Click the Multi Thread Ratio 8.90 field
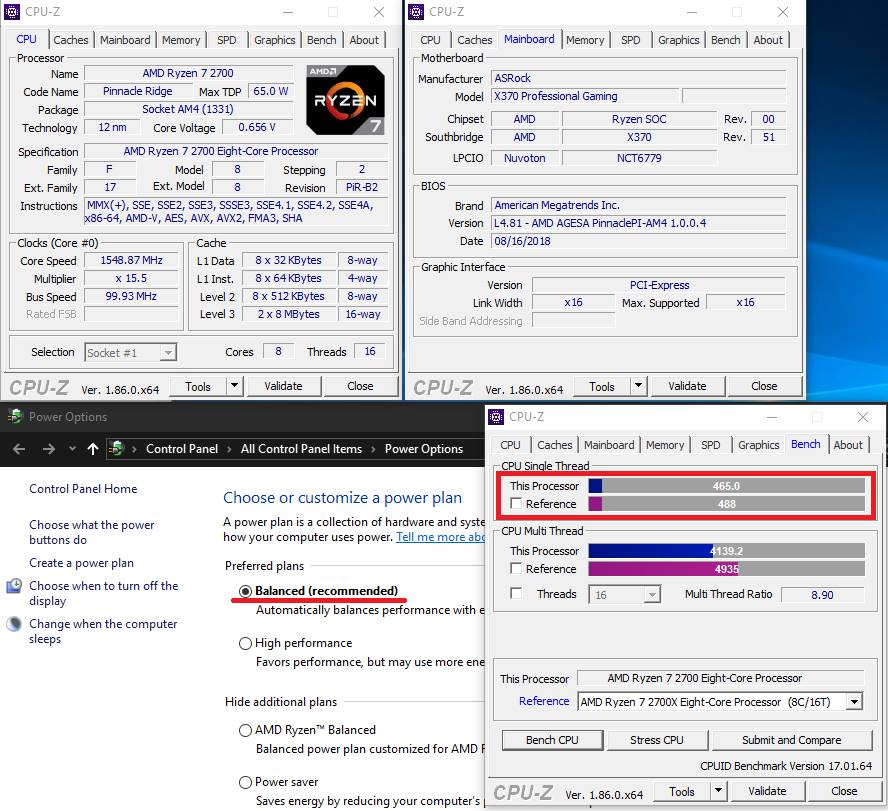Screen dimensions: 888x811 tap(822, 595)
